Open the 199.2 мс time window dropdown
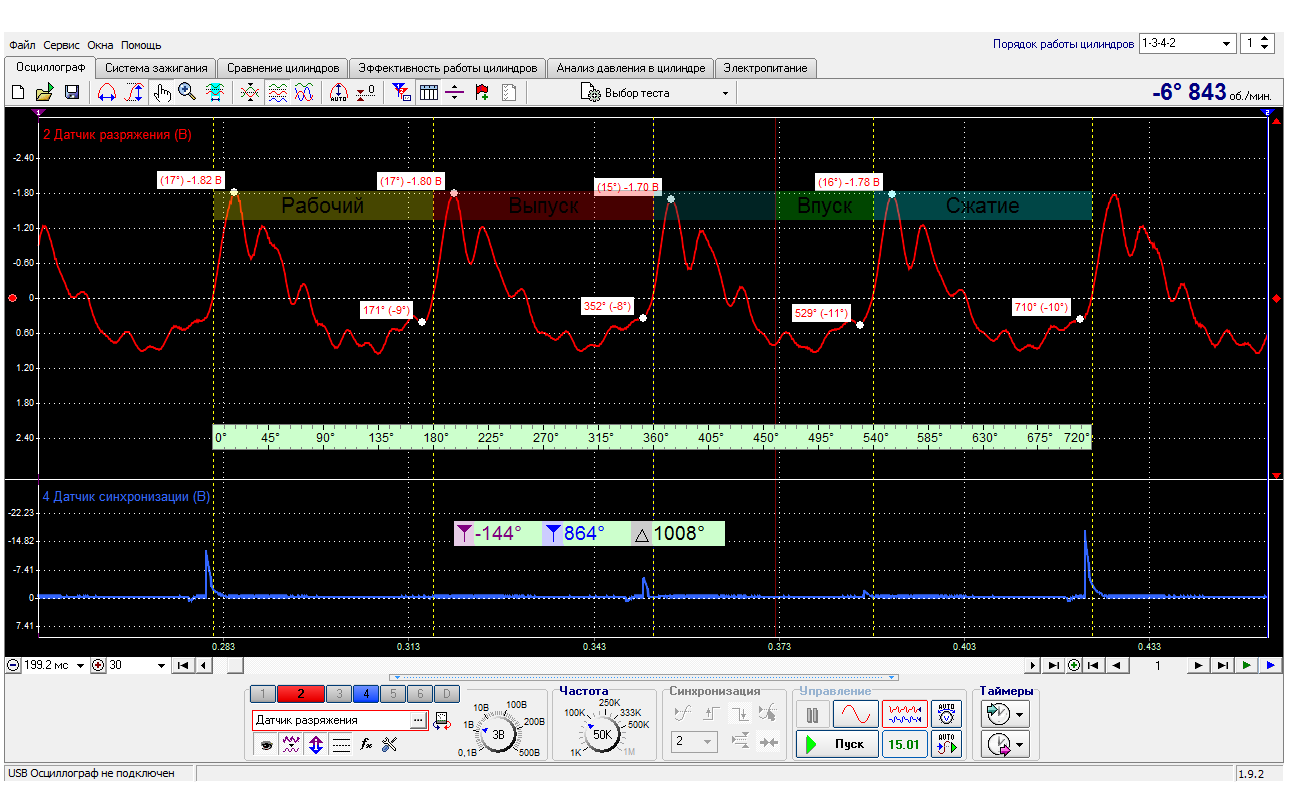This screenshot has height=786, width=1296. pos(56,665)
